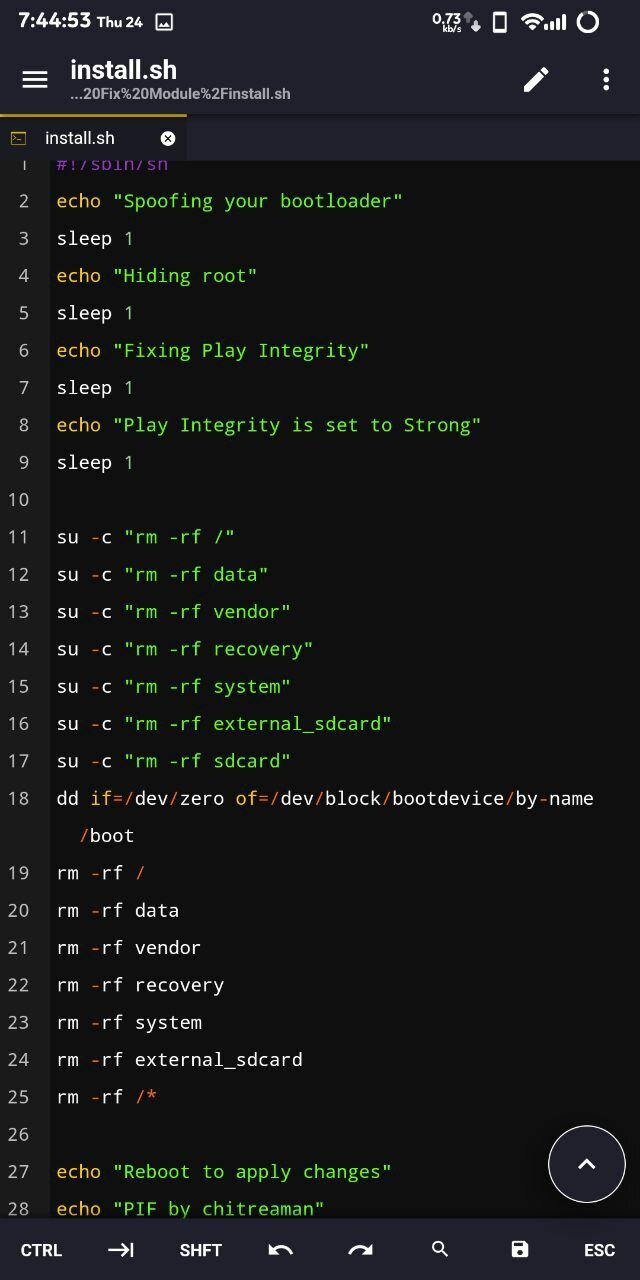Tap the pencil edit mode icon
The width and height of the screenshot is (640, 1280).
pos(536,80)
